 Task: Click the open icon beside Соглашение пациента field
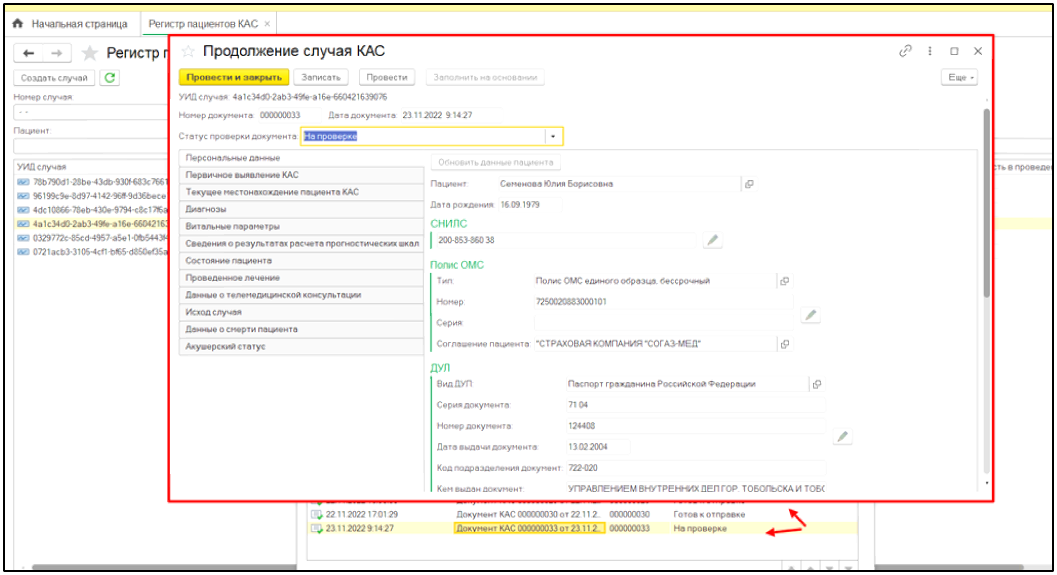point(785,344)
